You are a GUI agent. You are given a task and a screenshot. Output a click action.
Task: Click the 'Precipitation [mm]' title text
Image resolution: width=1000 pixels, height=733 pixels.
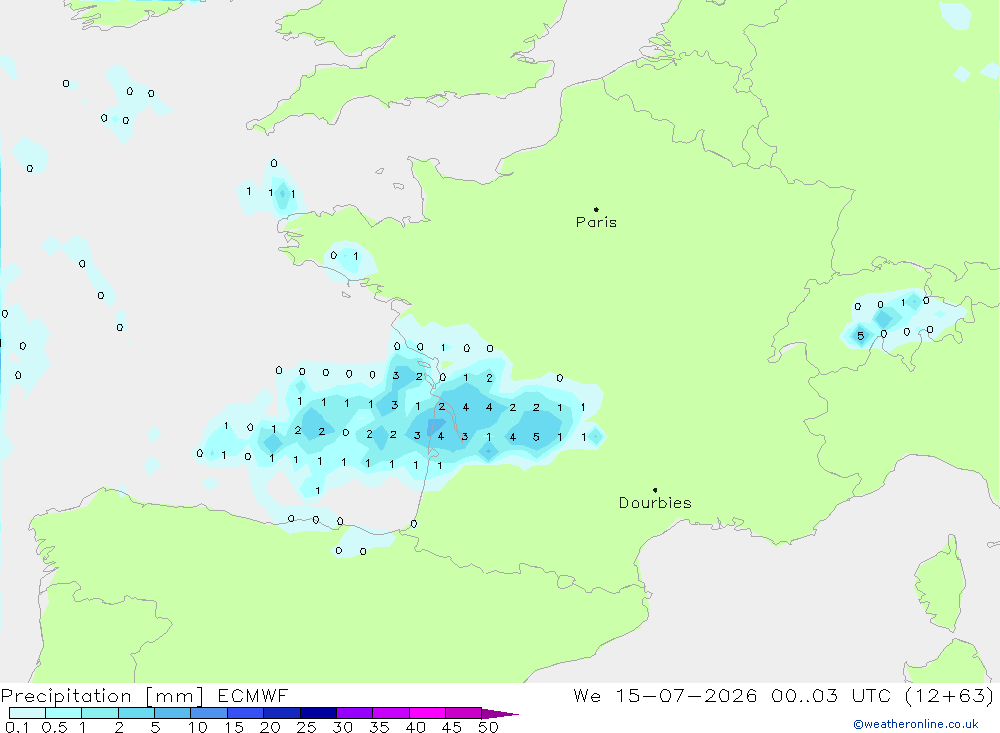[x=102, y=696]
